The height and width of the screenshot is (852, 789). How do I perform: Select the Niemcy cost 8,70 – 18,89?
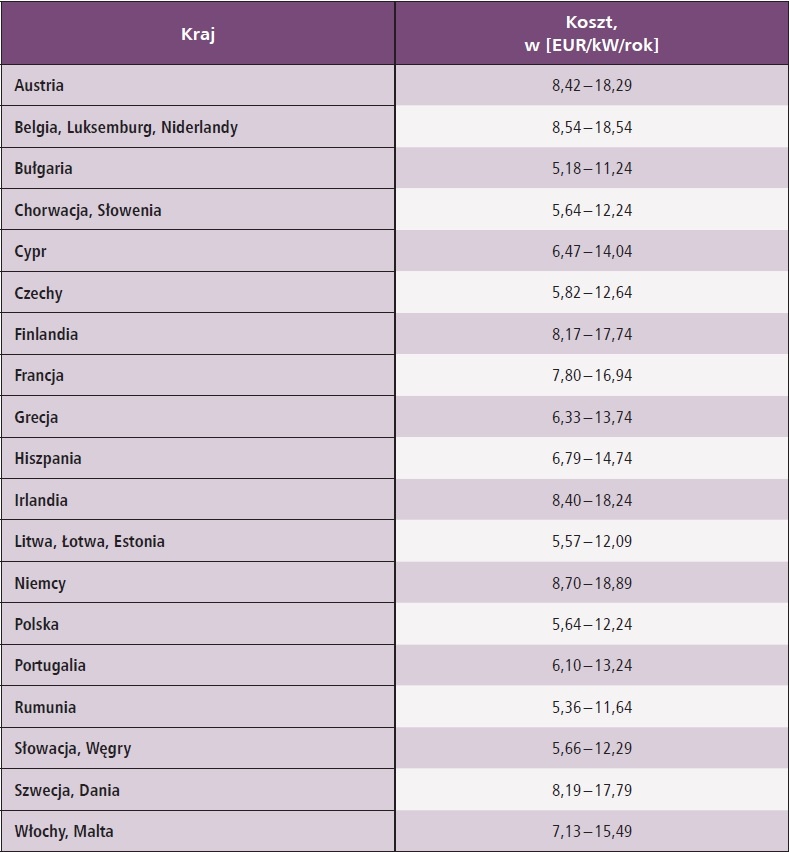coord(592,583)
